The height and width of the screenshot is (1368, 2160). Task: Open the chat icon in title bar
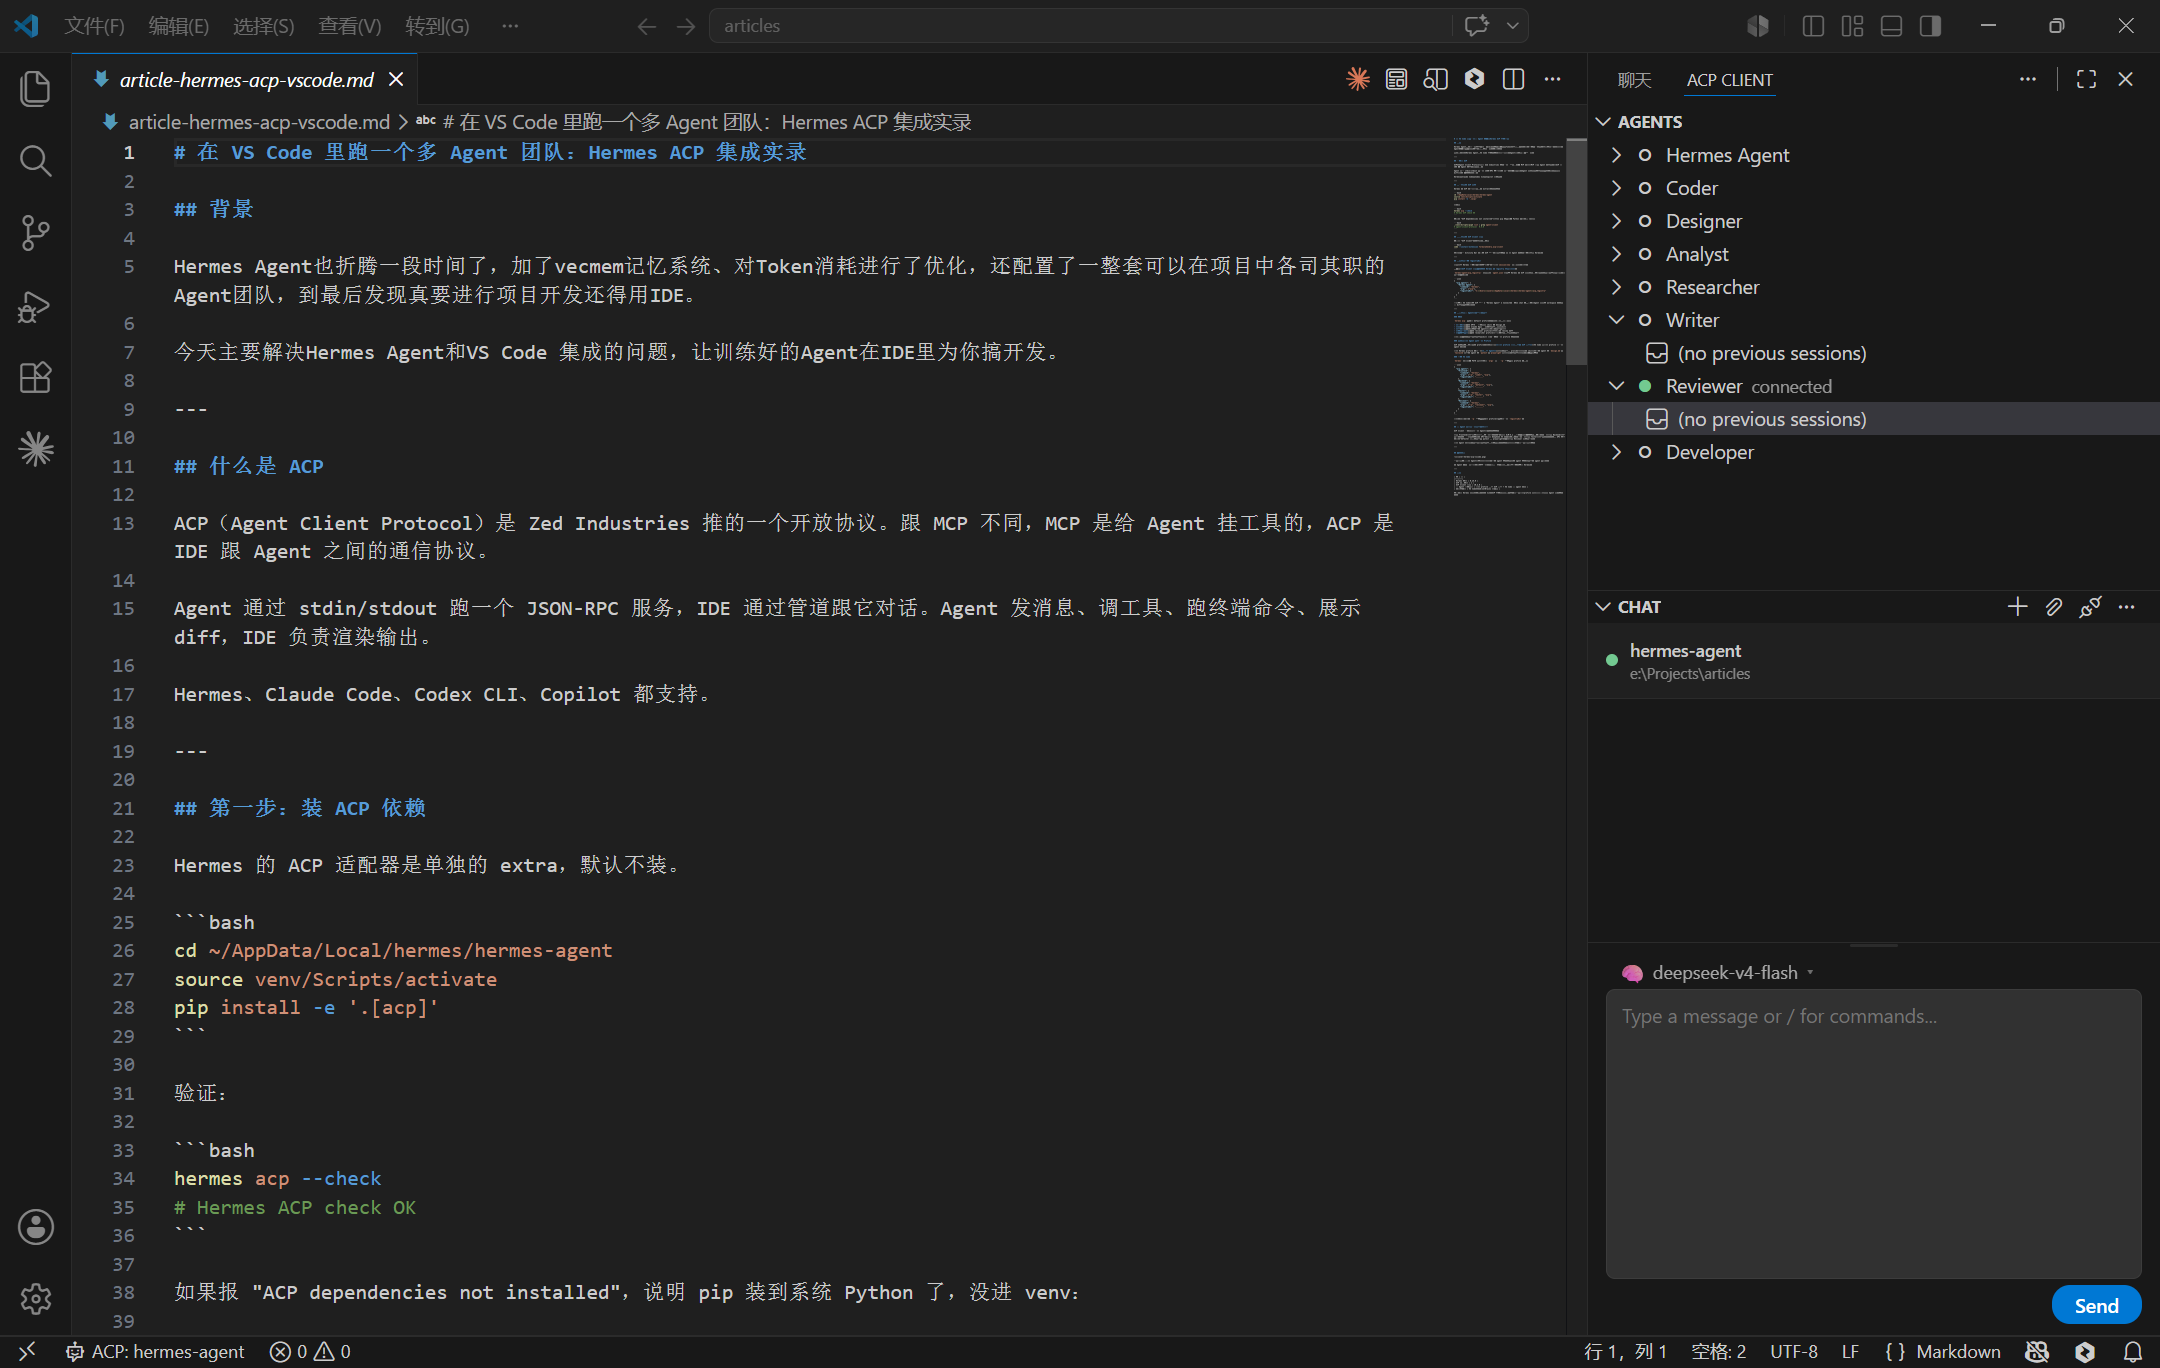[x=1477, y=26]
